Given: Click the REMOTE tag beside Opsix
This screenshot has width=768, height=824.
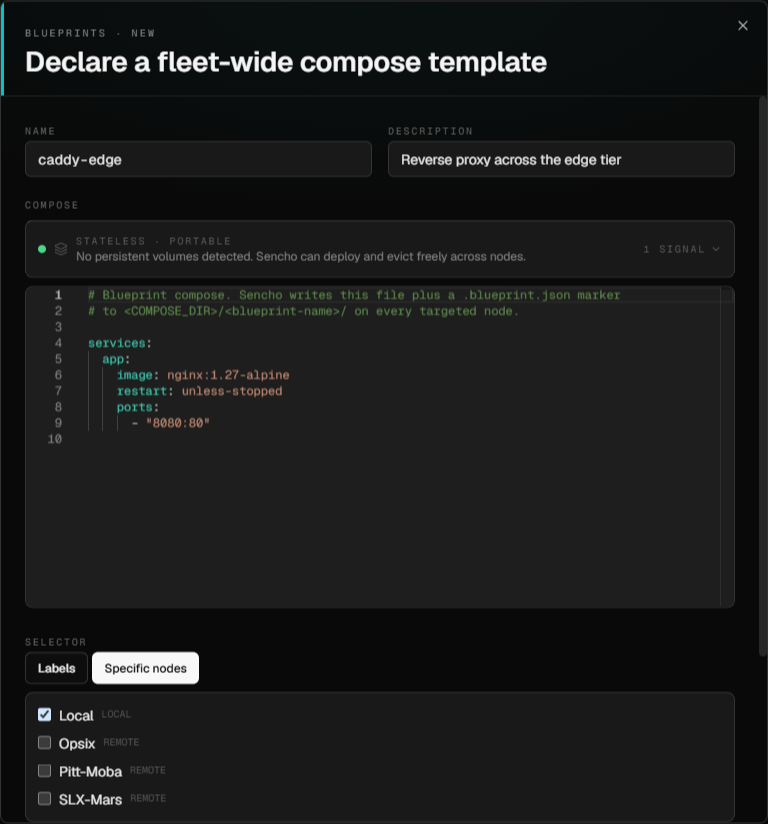Looking at the screenshot, I should tap(121, 742).
